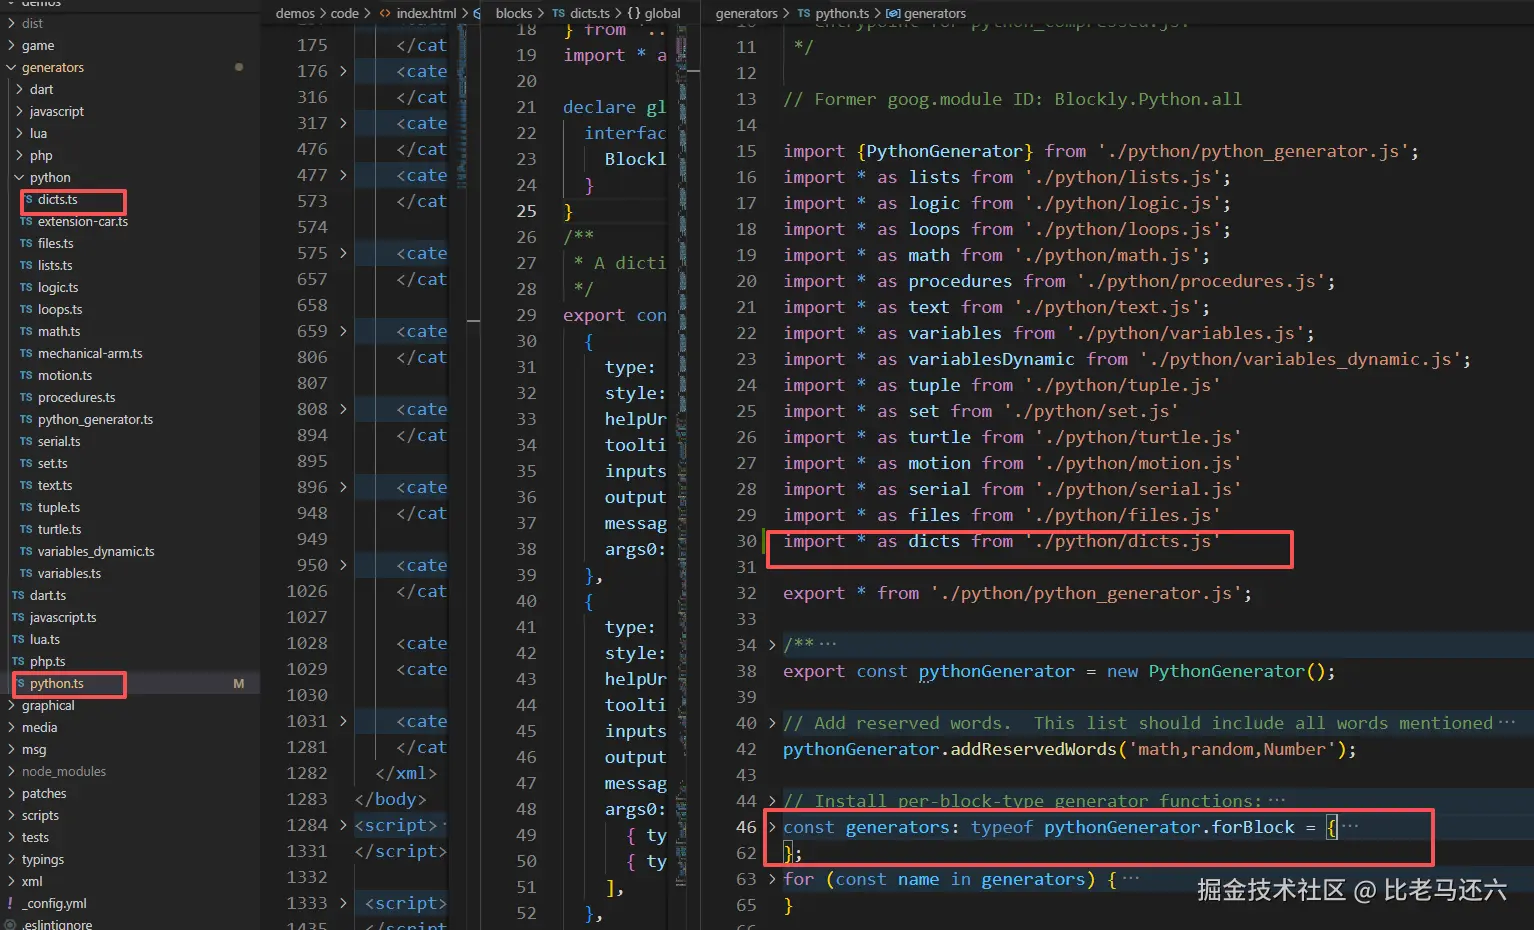Unfold the for loop at line 63
Screen dimensions: 1534x930
pos(772,879)
